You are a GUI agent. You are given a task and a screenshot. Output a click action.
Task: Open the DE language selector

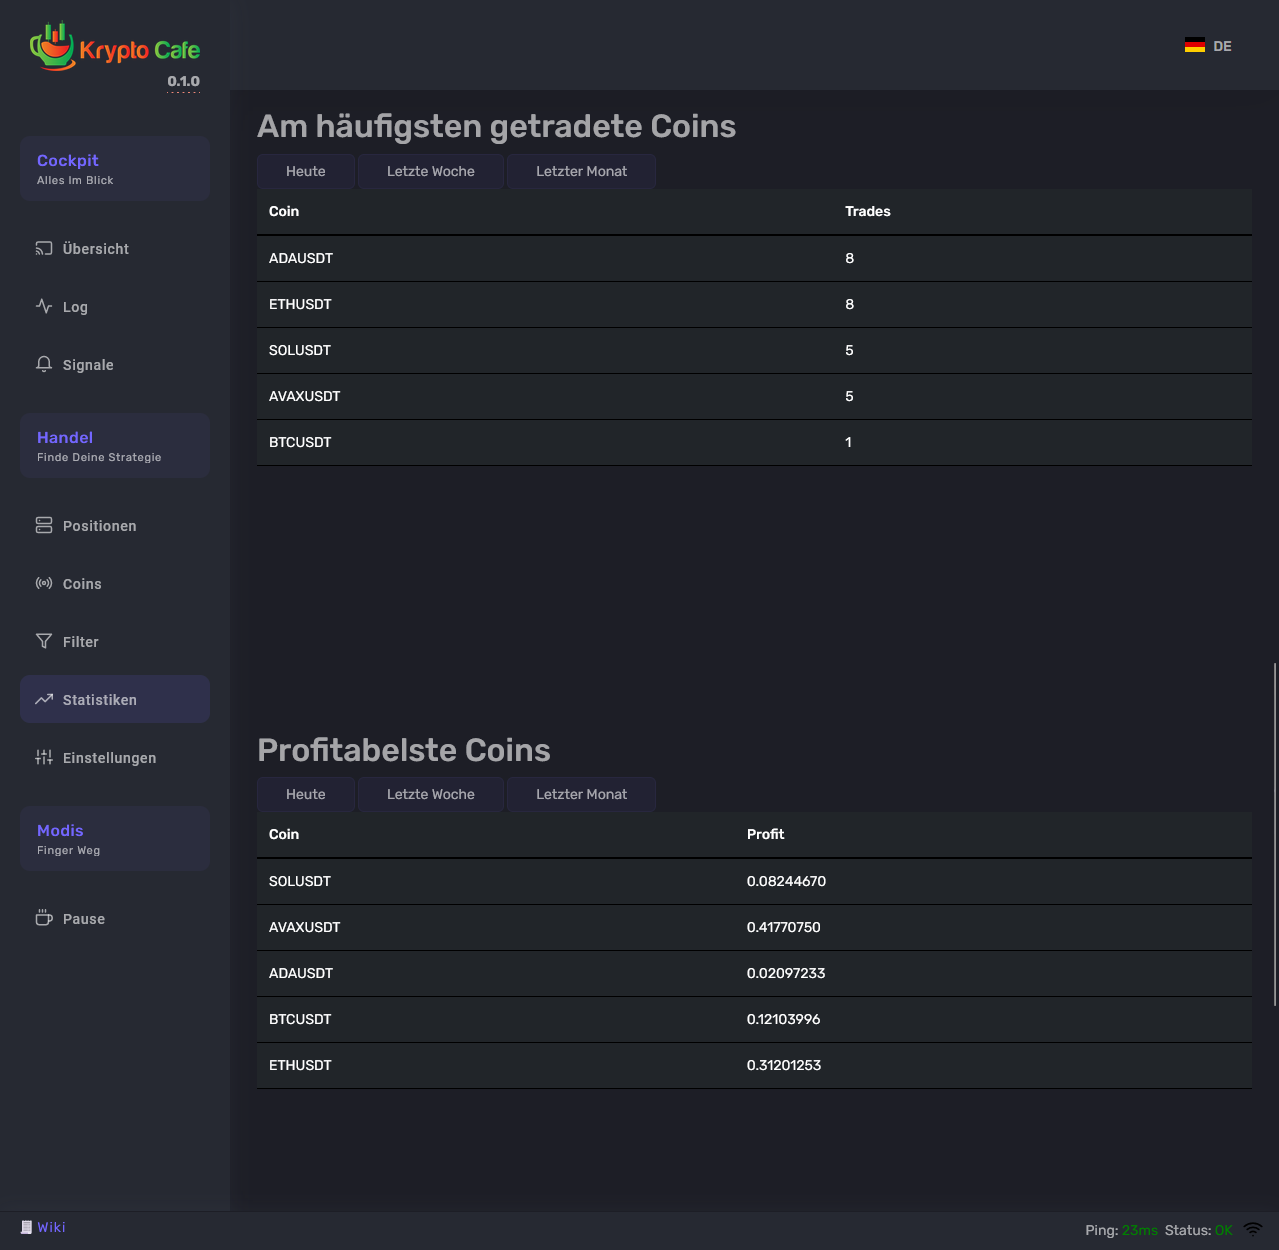point(1222,46)
